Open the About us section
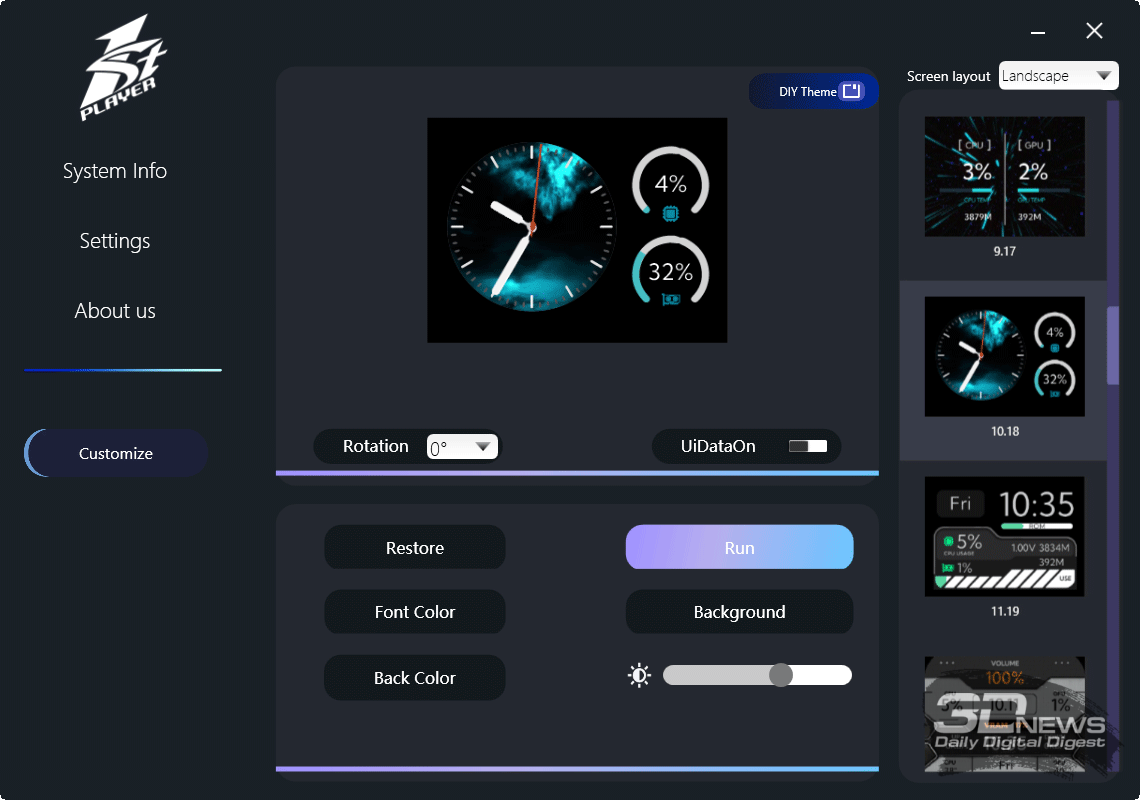 (115, 311)
